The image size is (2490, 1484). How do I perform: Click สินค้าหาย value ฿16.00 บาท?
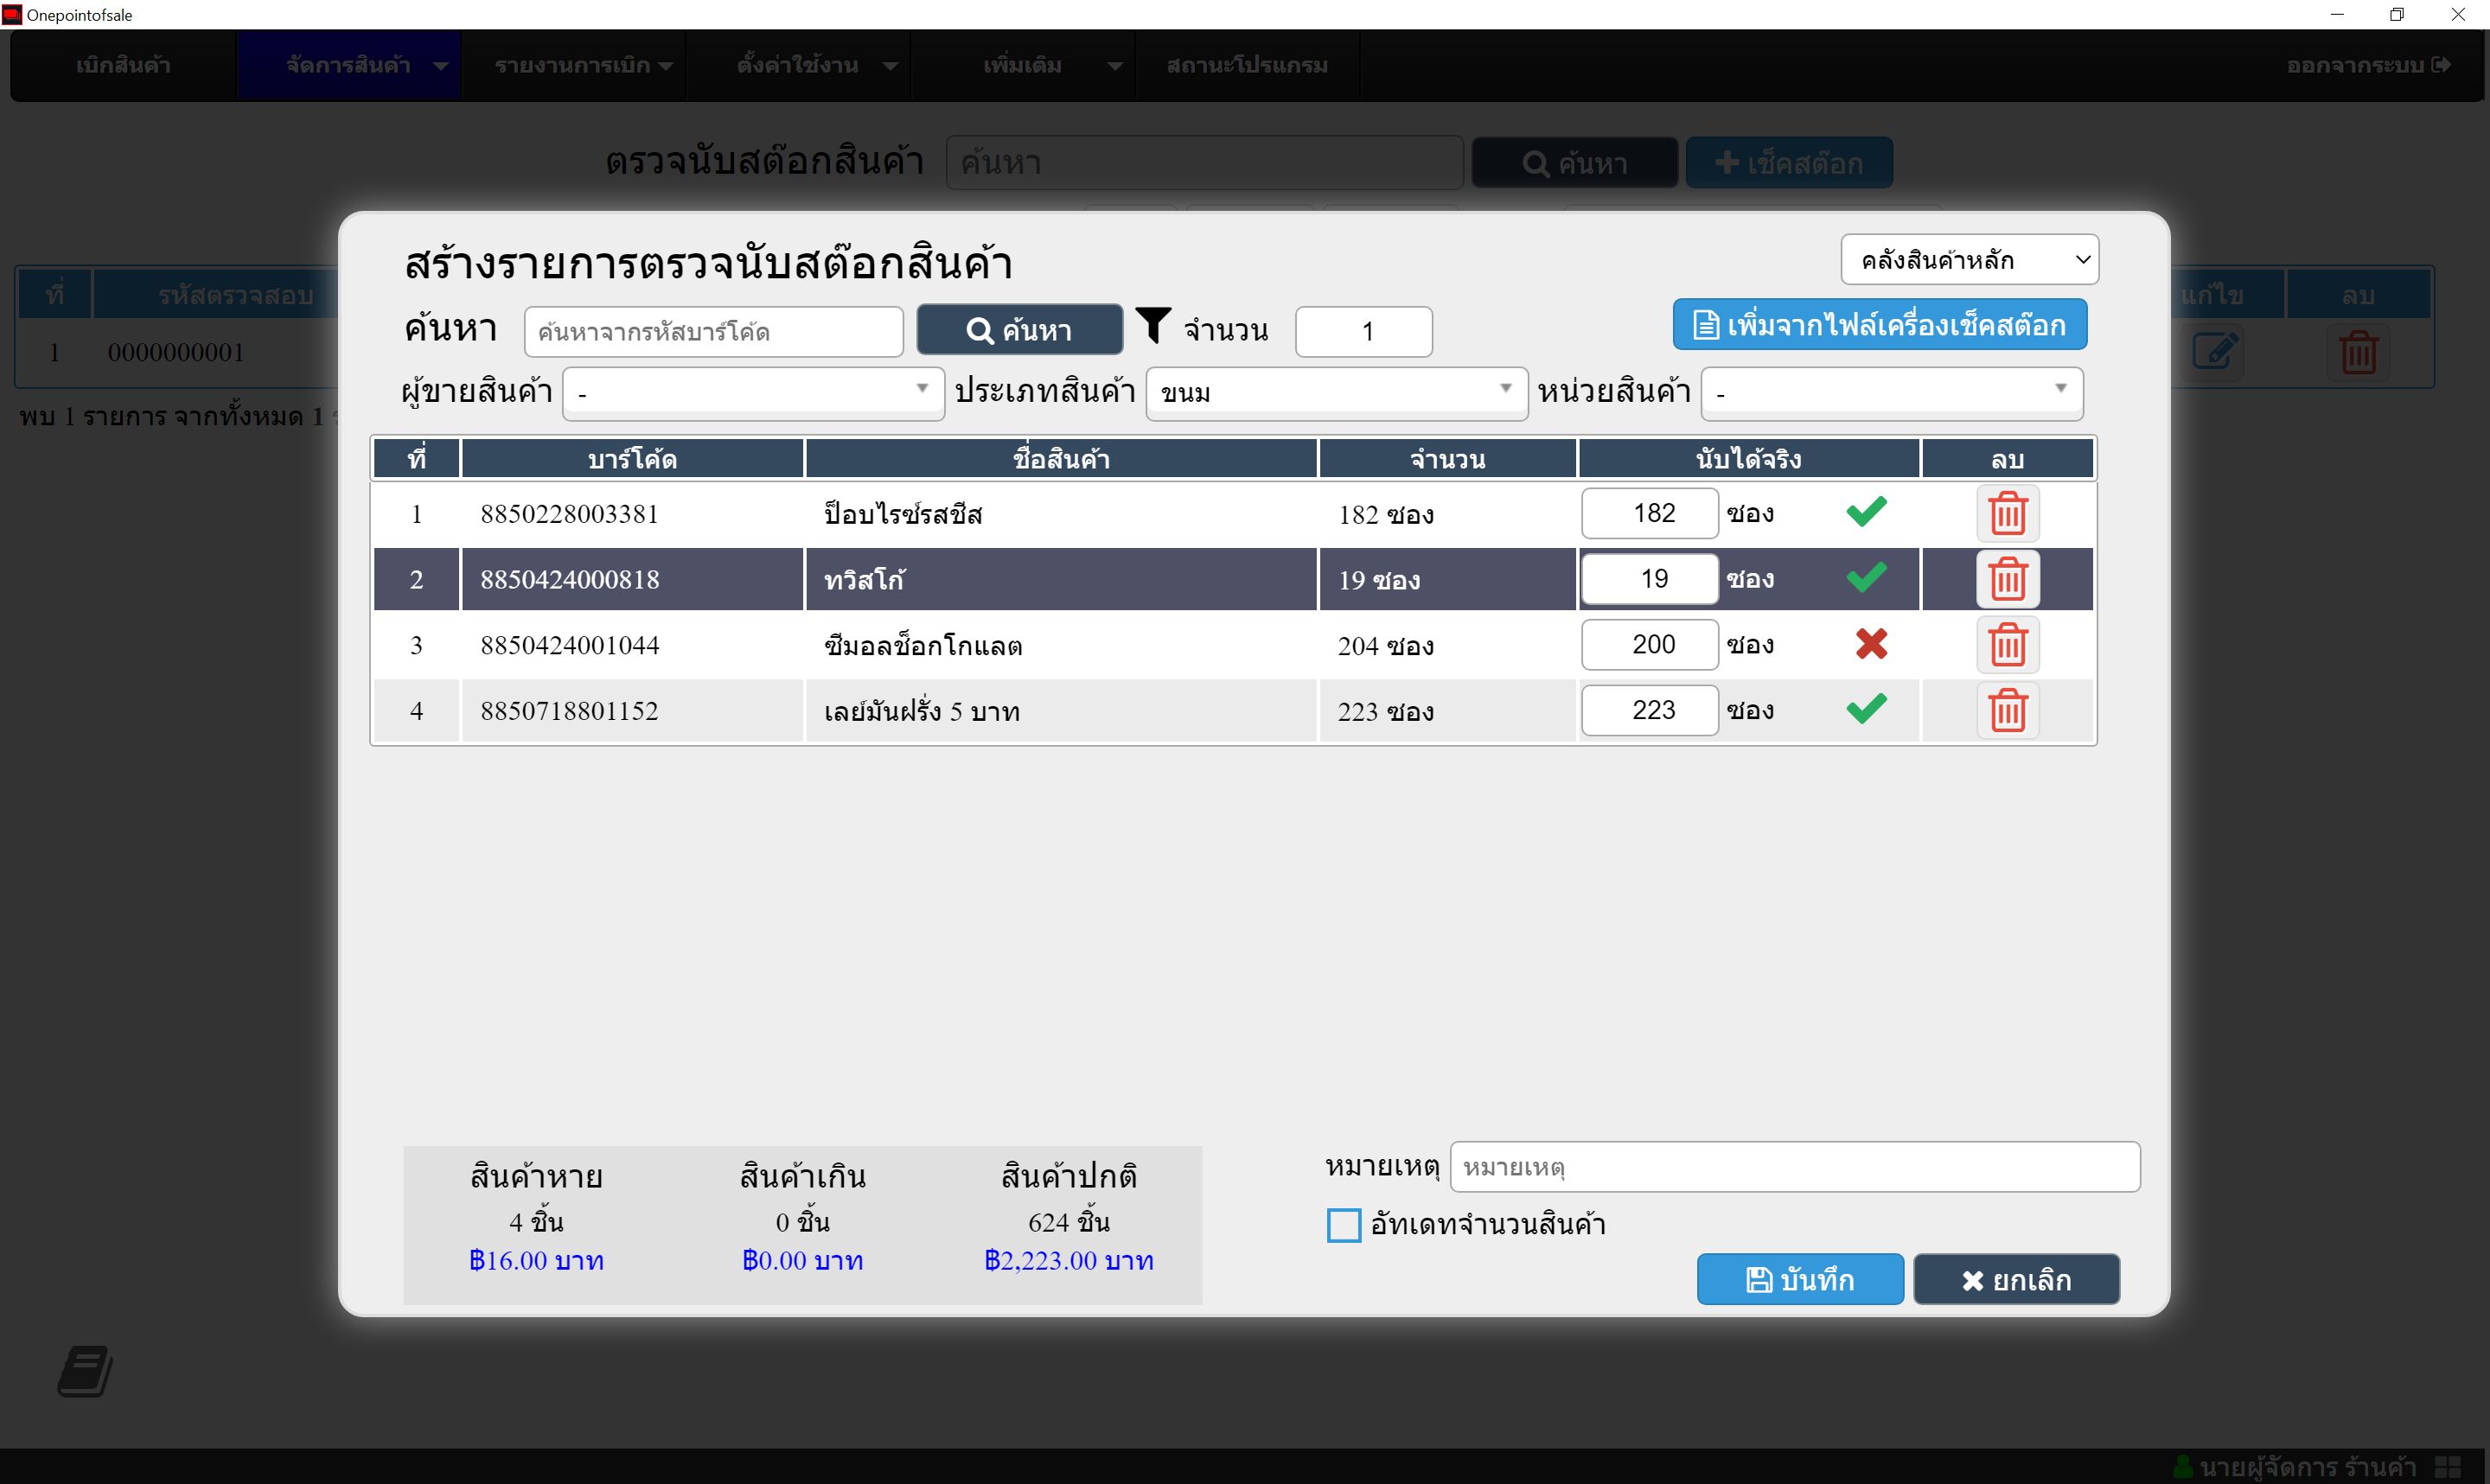tap(536, 1260)
